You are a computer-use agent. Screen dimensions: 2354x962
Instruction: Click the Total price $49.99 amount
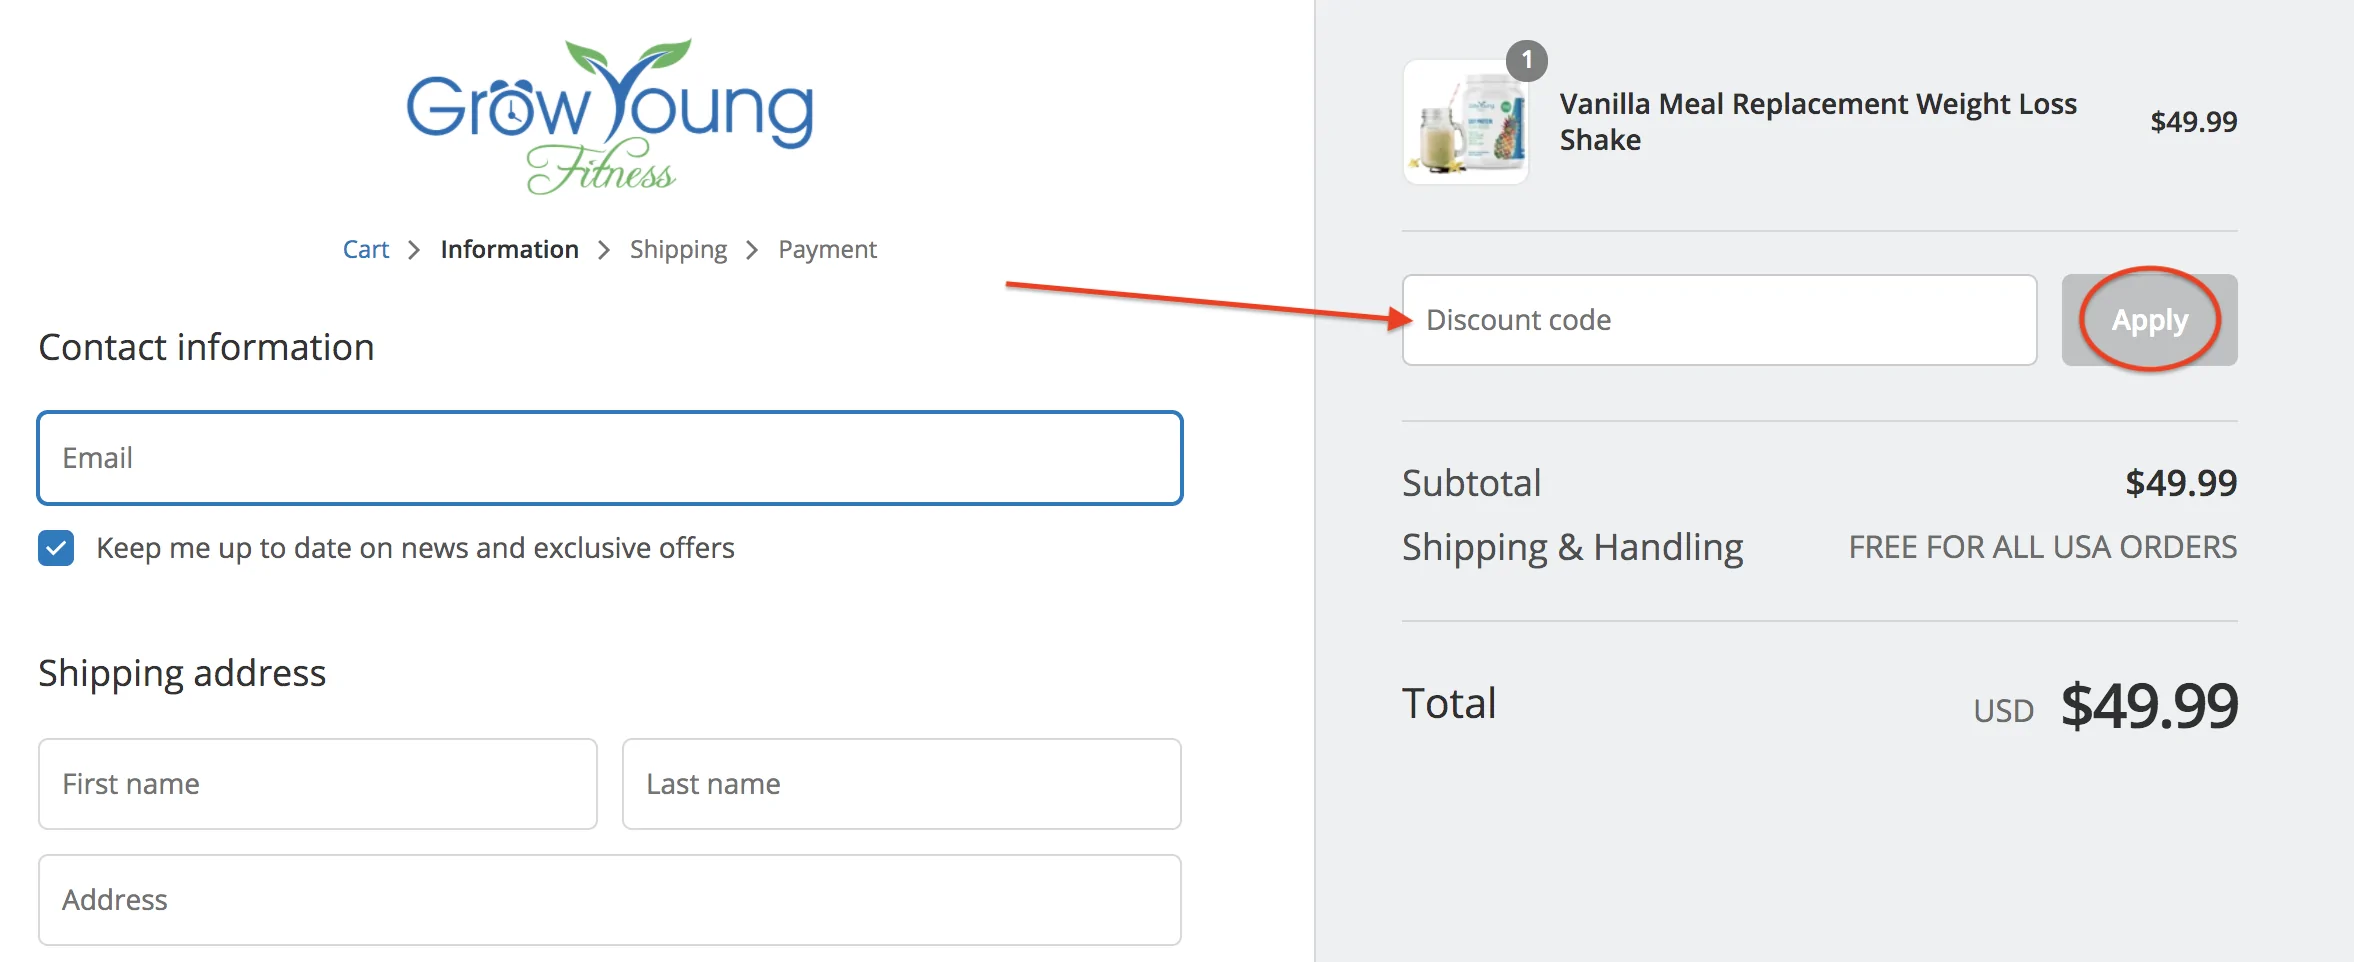(x=2149, y=706)
